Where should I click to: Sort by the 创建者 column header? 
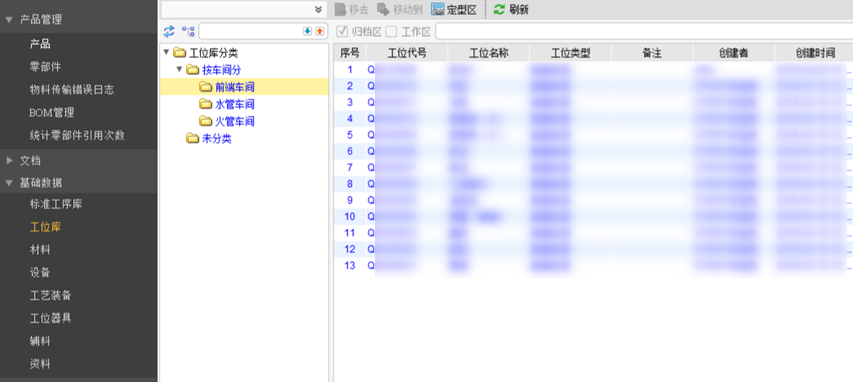click(733, 53)
